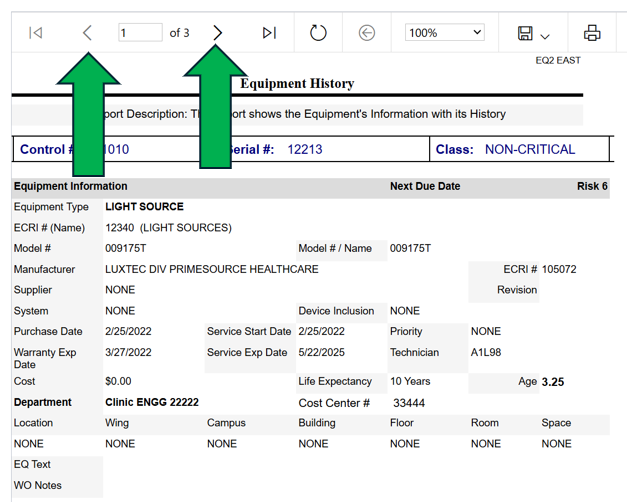Jump to the last page of the report
This screenshot has height=502, width=632.
coord(269,33)
